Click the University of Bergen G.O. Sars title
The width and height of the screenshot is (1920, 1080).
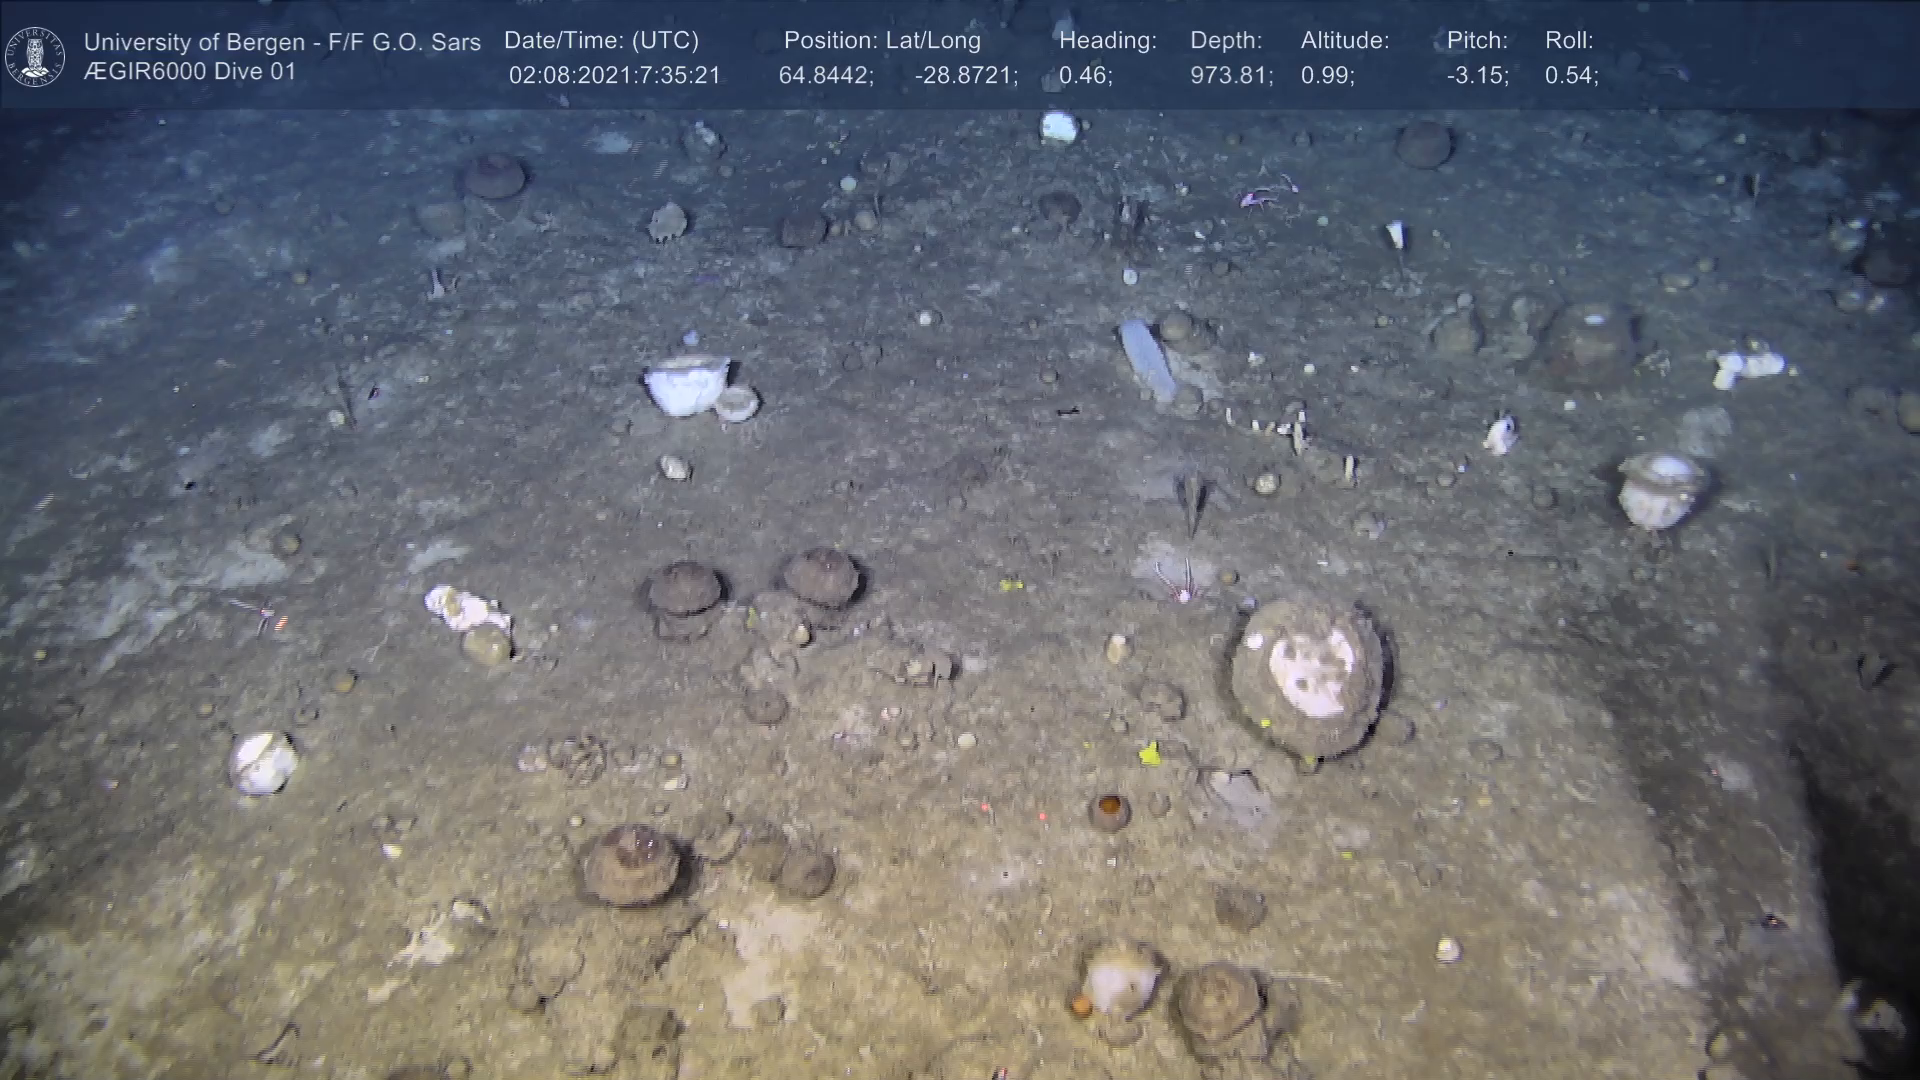pos(282,42)
